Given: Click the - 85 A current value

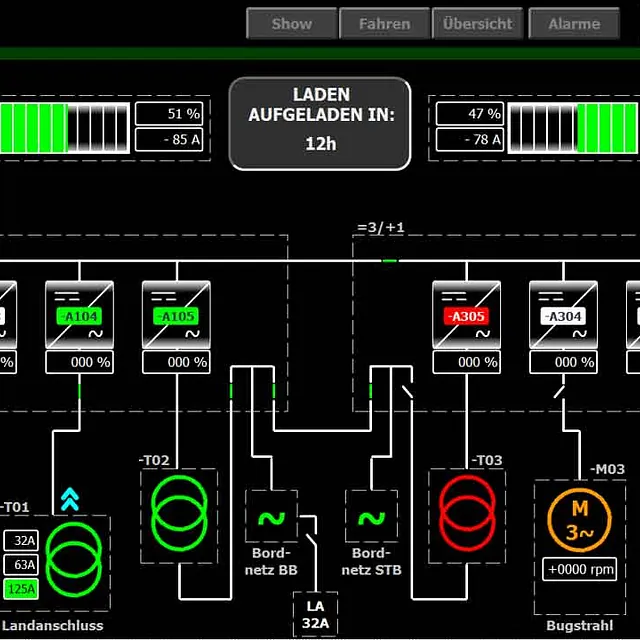Looking at the screenshot, I should click(169, 140).
